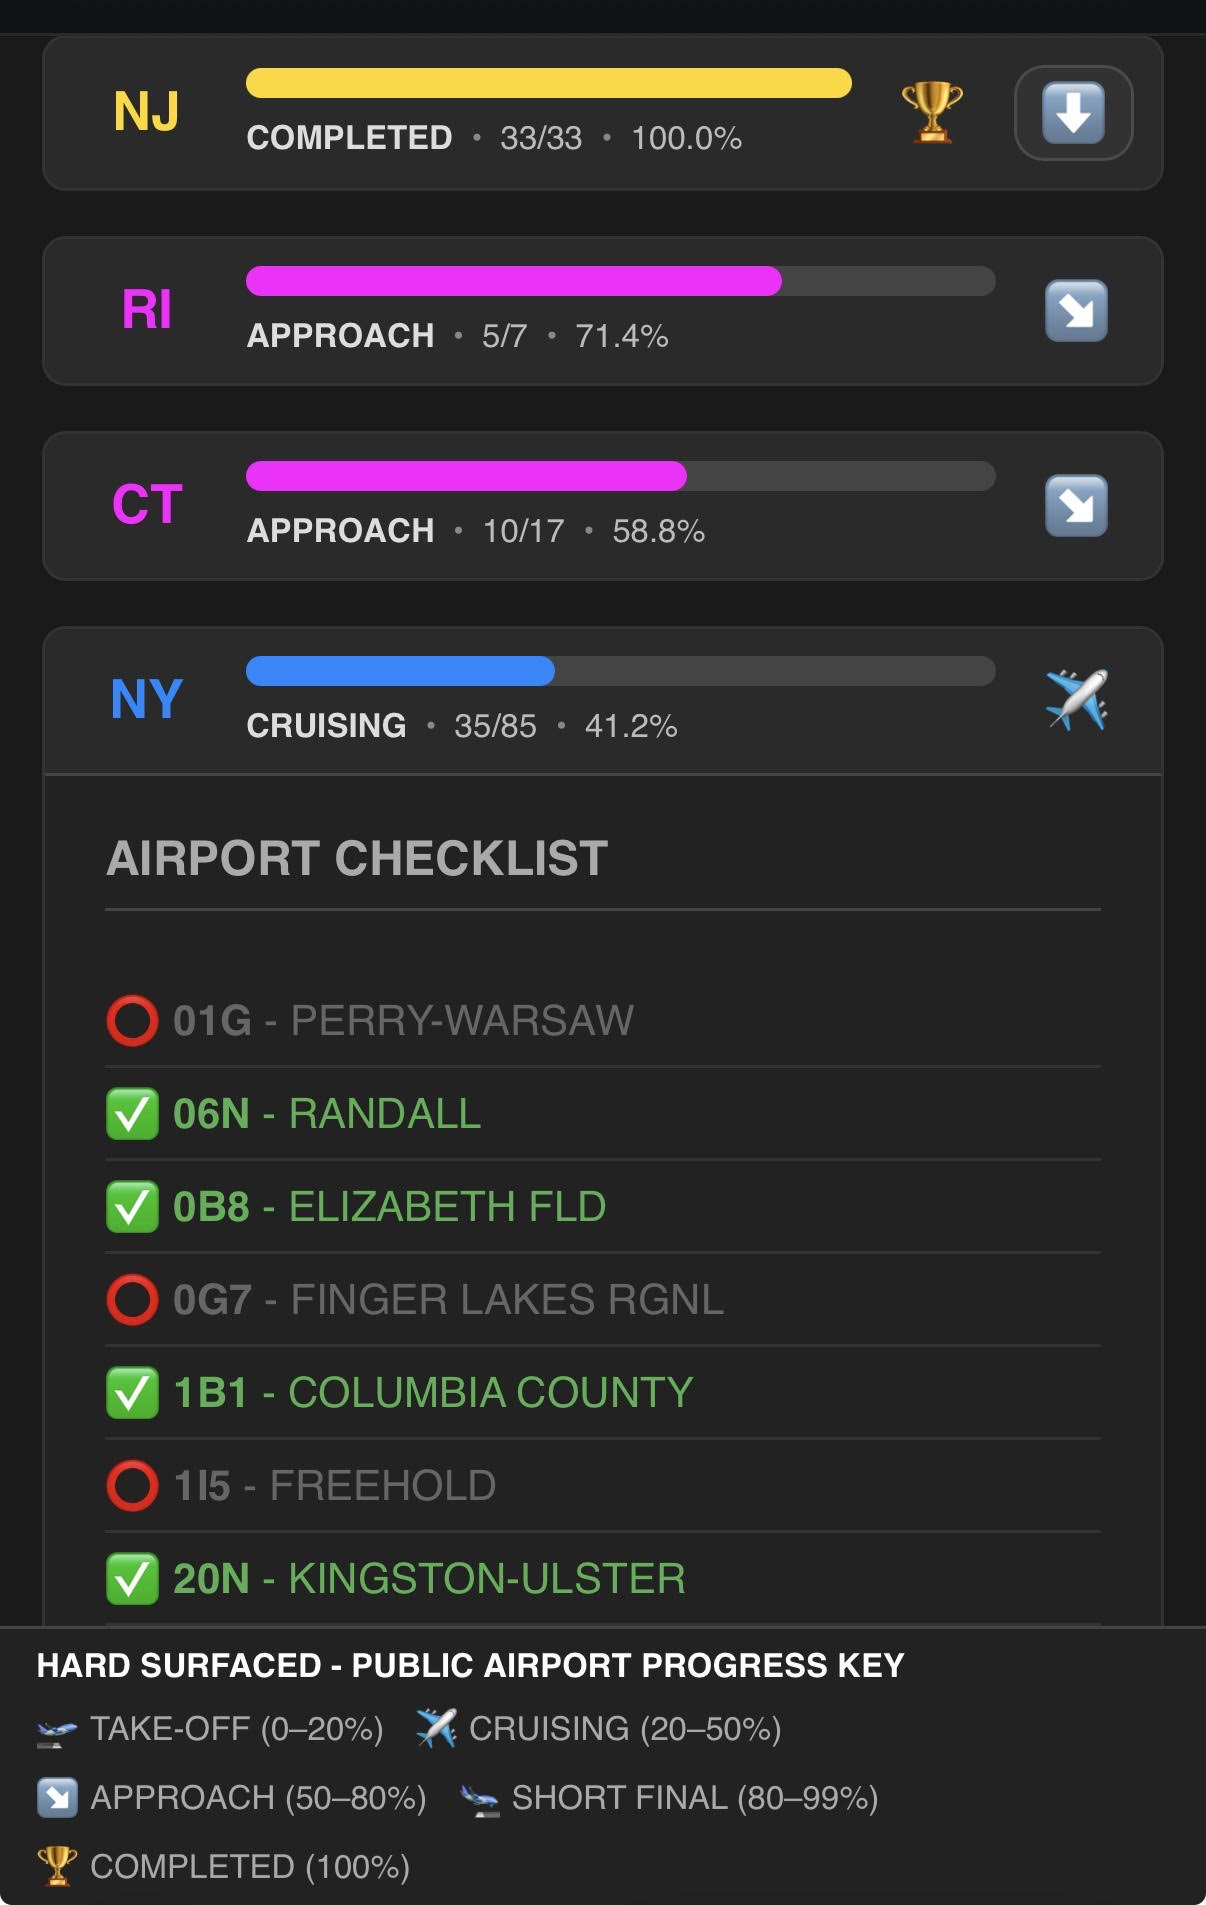Image resolution: width=1206 pixels, height=1905 pixels.
Task: Click the NY blue progress bar
Action: 400,671
